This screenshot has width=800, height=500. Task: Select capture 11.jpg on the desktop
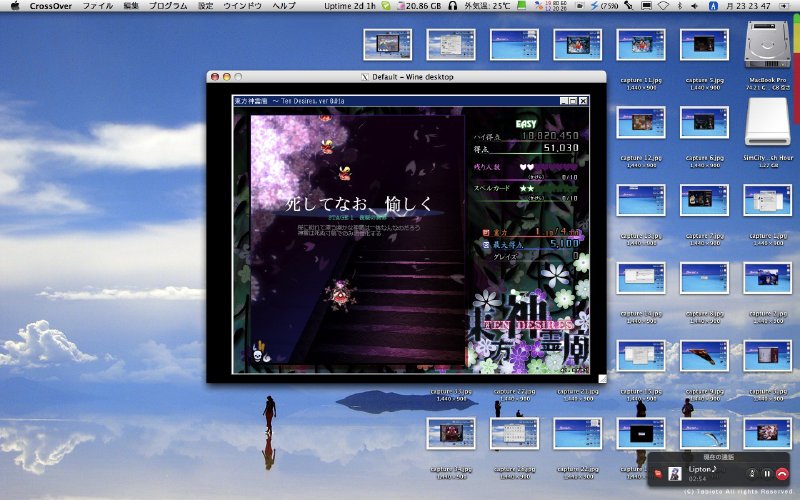pos(641,45)
